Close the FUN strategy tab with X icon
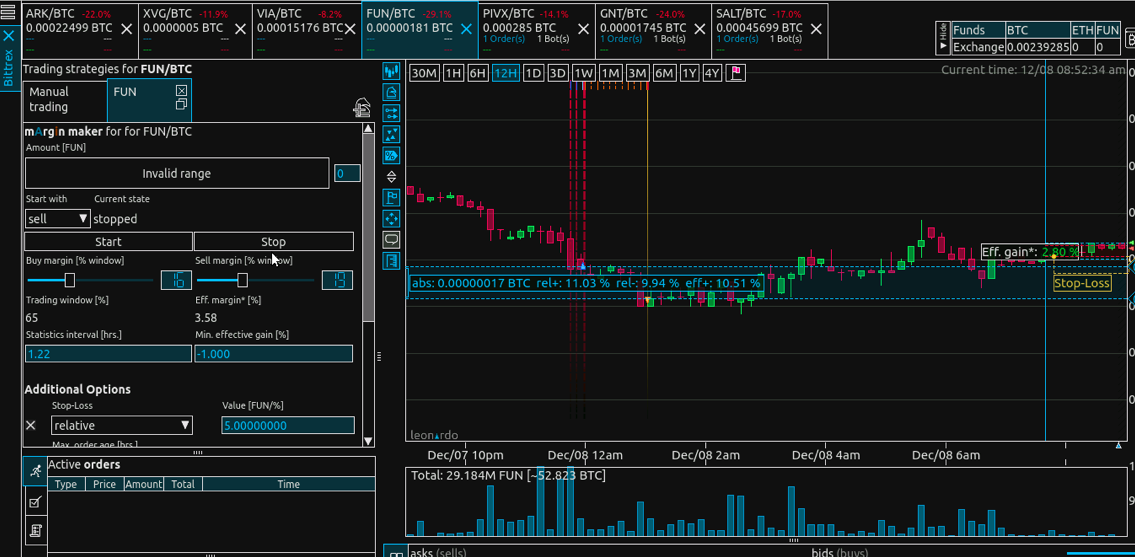The image size is (1135, 557). coord(182,91)
